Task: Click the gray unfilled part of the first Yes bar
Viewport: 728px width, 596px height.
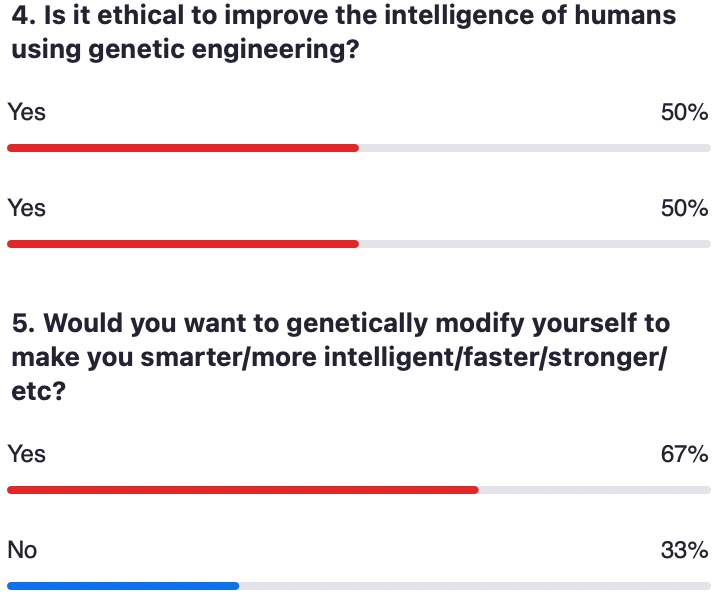Action: click(x=534, y=148)
